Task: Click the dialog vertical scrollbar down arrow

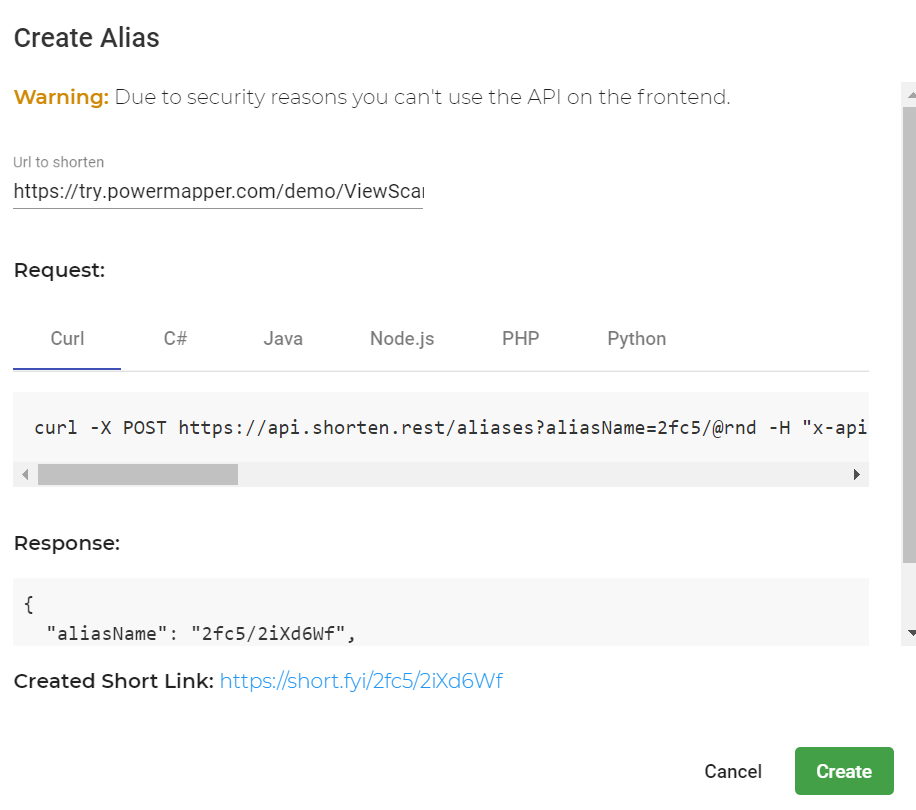Action: click(910, 633)
